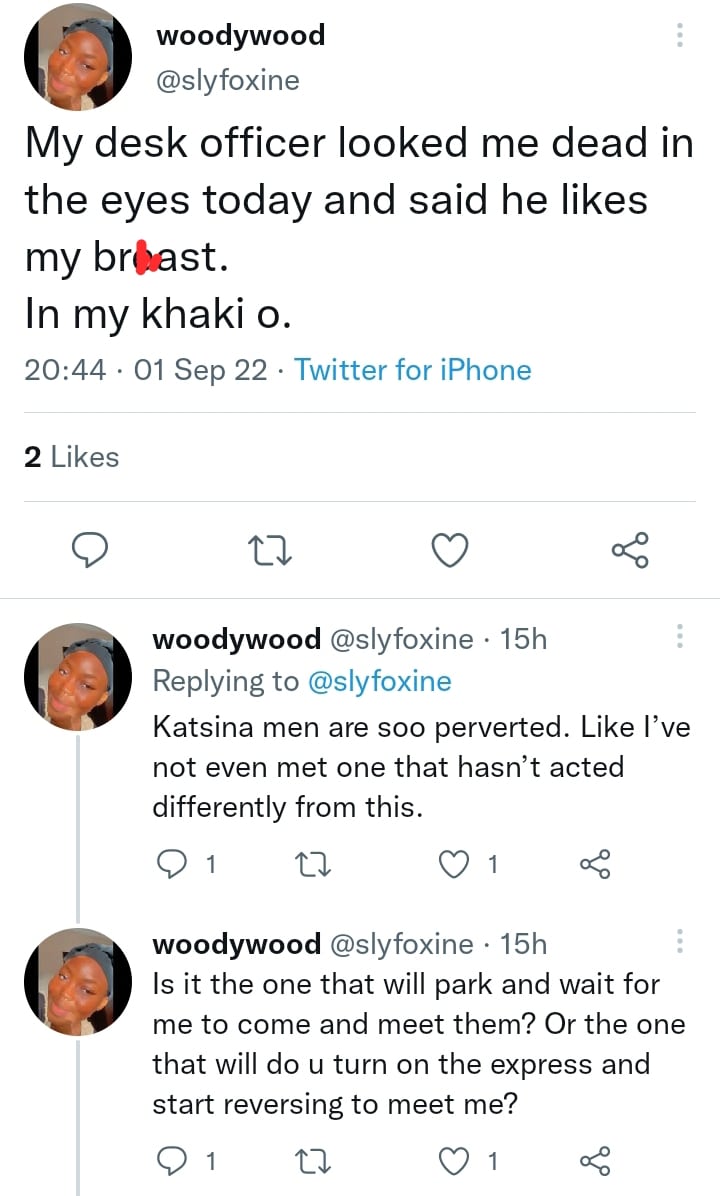Image resolution: width=720 pixels, height=1196 pixels.
Task: Retweet the u turn tweet
Action: coord(318,1161)
